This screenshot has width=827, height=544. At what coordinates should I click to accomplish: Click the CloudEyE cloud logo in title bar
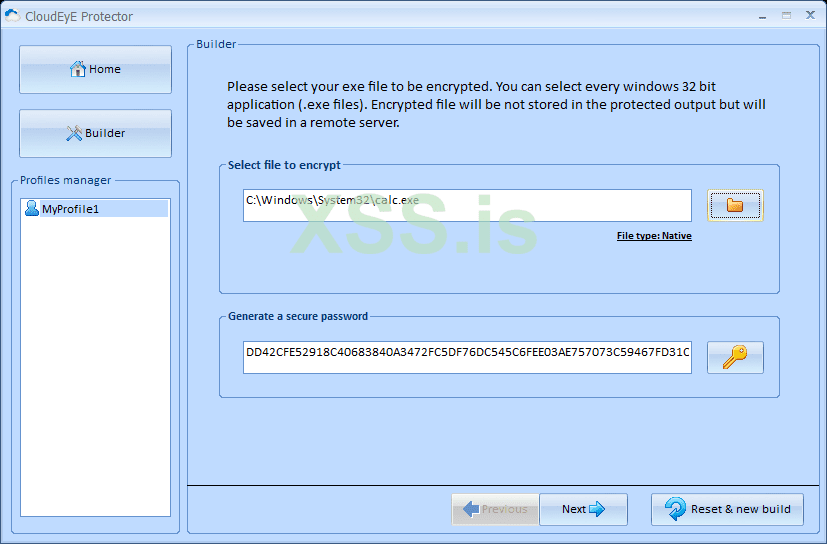[x=13, y=16]
